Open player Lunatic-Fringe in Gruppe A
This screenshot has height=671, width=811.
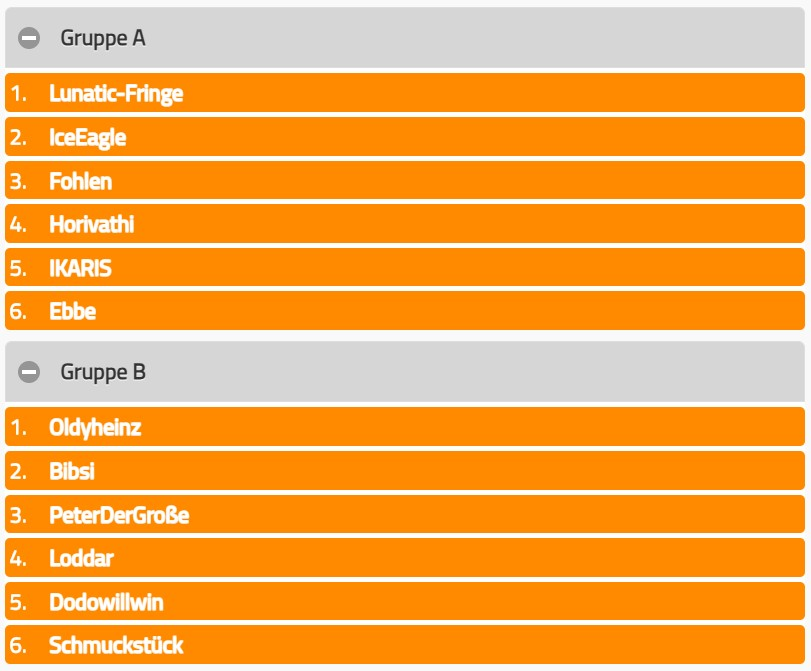(116, 94)
